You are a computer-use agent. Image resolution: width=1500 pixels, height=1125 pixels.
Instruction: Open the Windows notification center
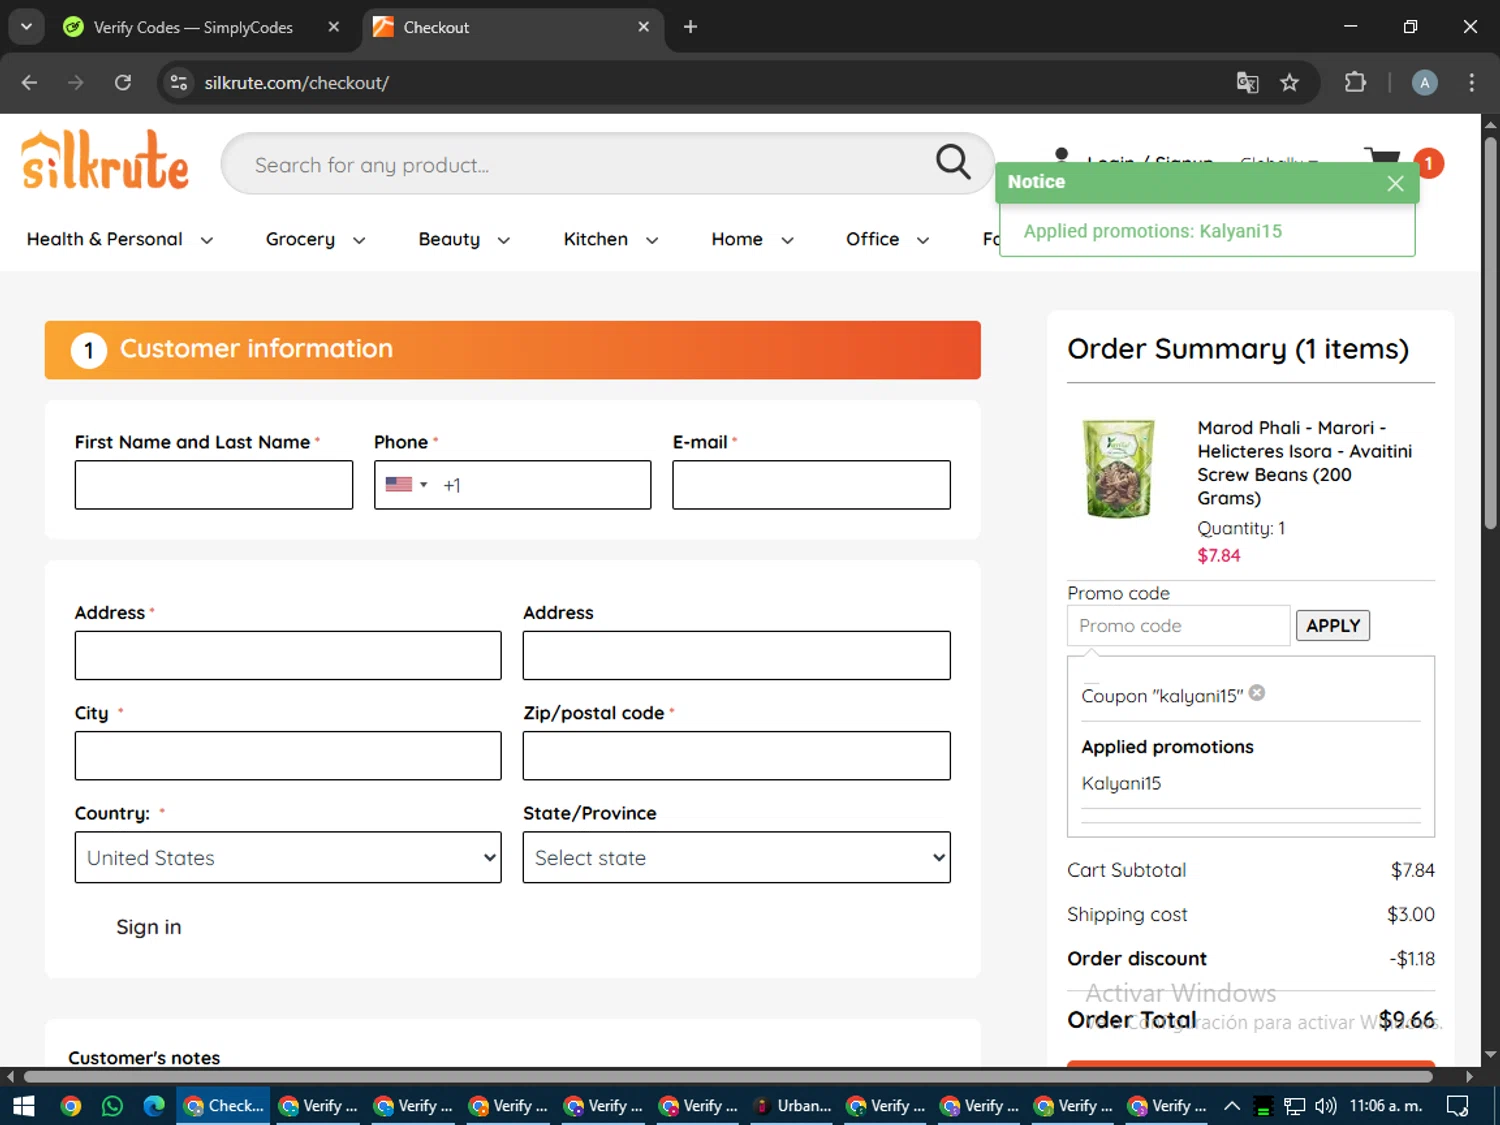(1458, 1105)
